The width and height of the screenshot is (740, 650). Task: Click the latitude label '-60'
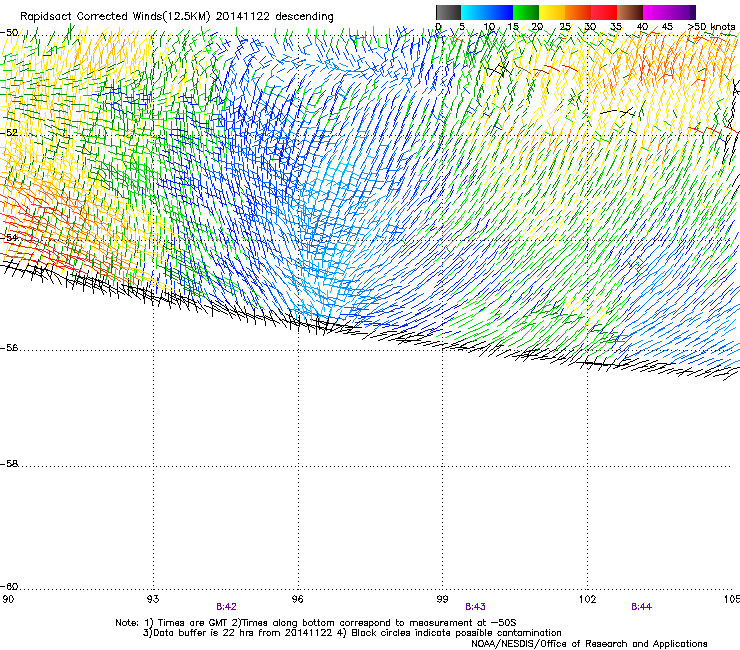9,587
